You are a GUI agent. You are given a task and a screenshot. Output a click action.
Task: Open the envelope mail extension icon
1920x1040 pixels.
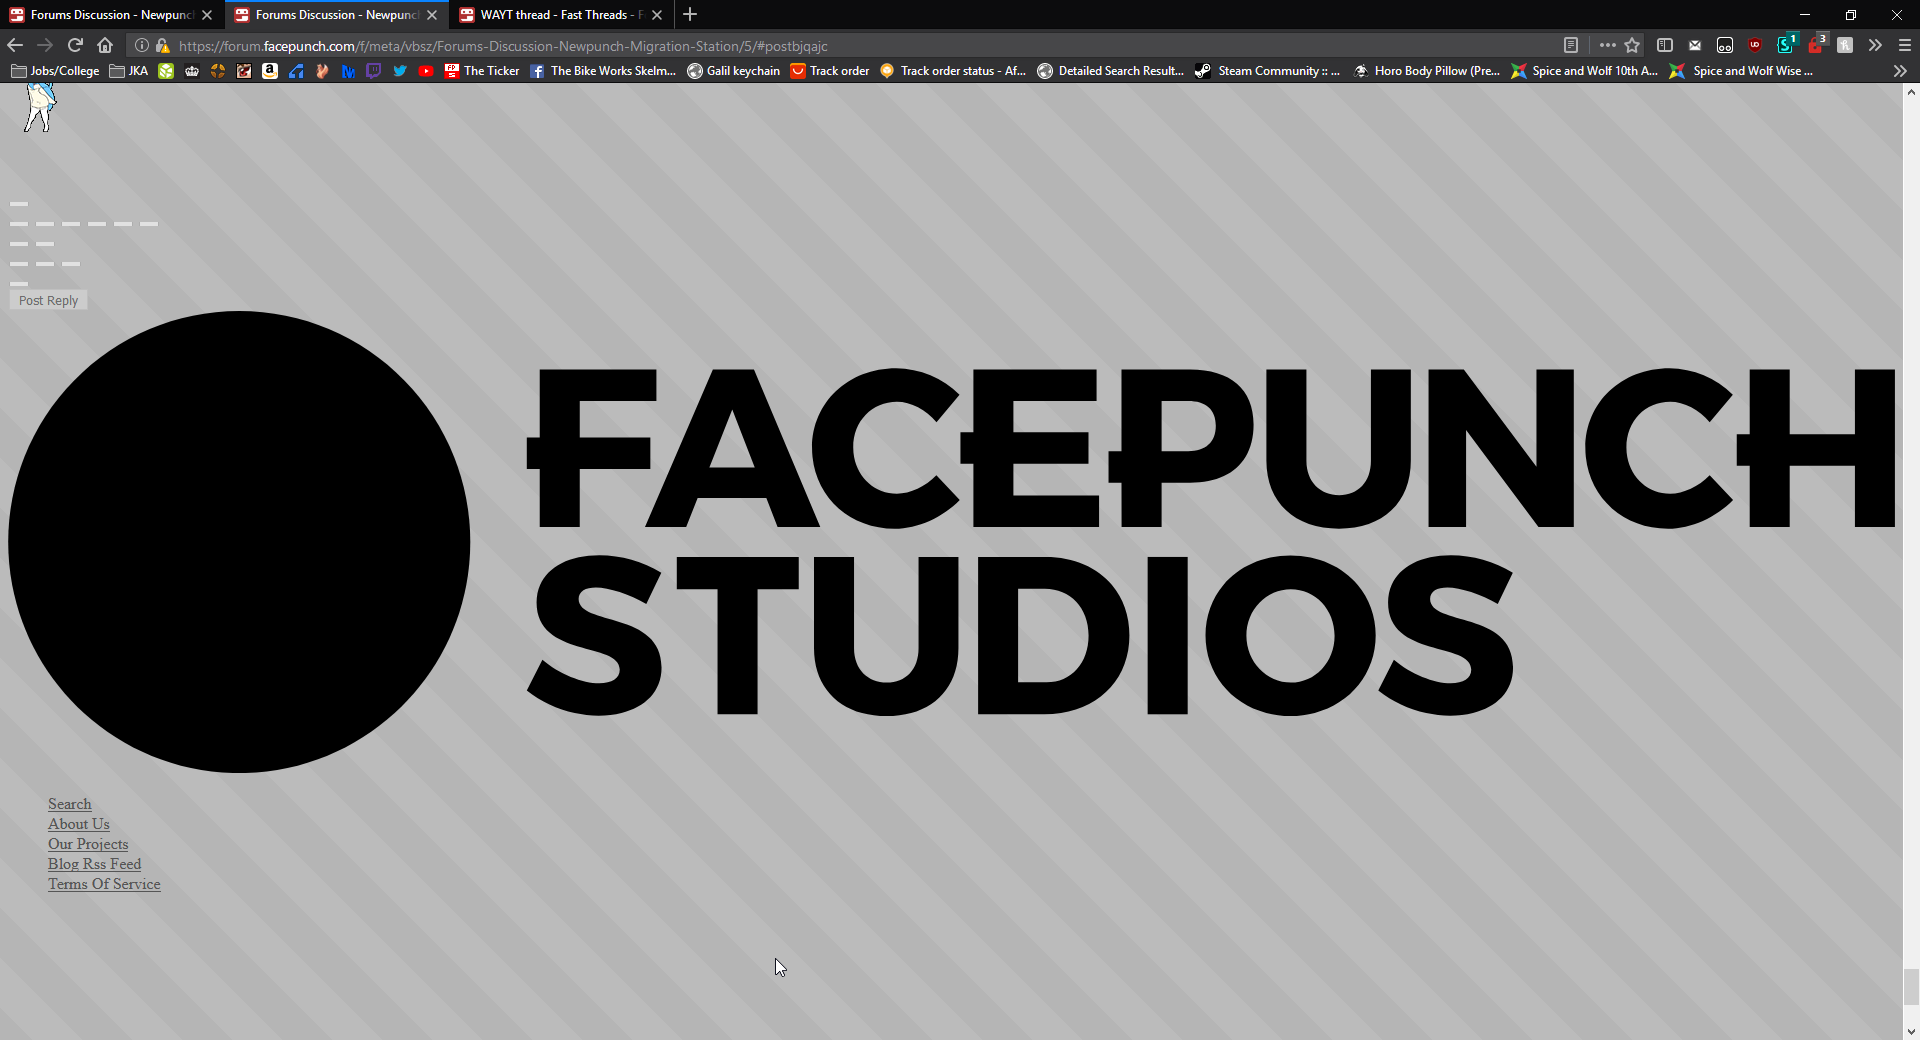pyautogui.click(x=1695, y=45)
